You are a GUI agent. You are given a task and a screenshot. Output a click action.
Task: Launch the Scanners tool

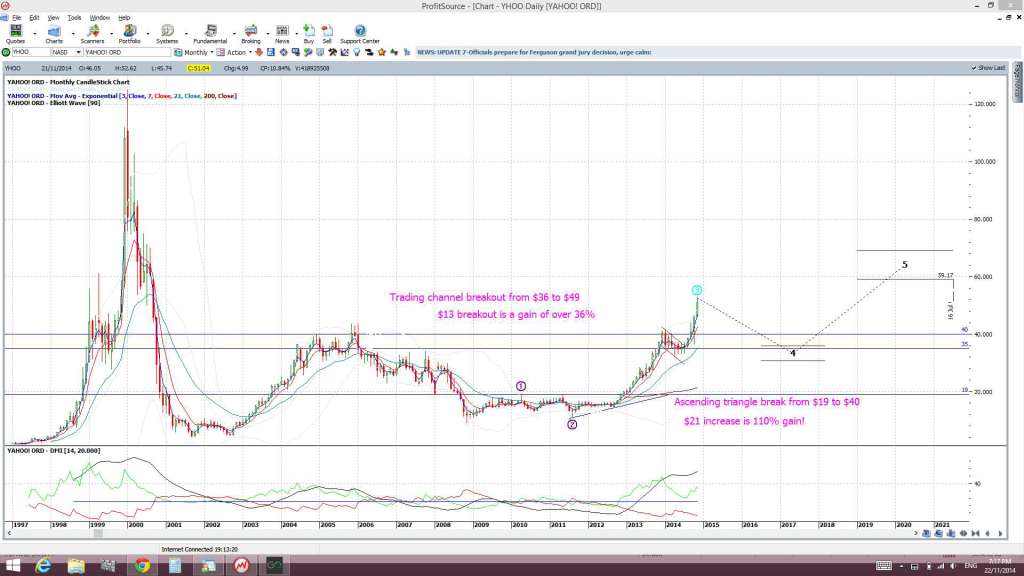tap(92, 34)
